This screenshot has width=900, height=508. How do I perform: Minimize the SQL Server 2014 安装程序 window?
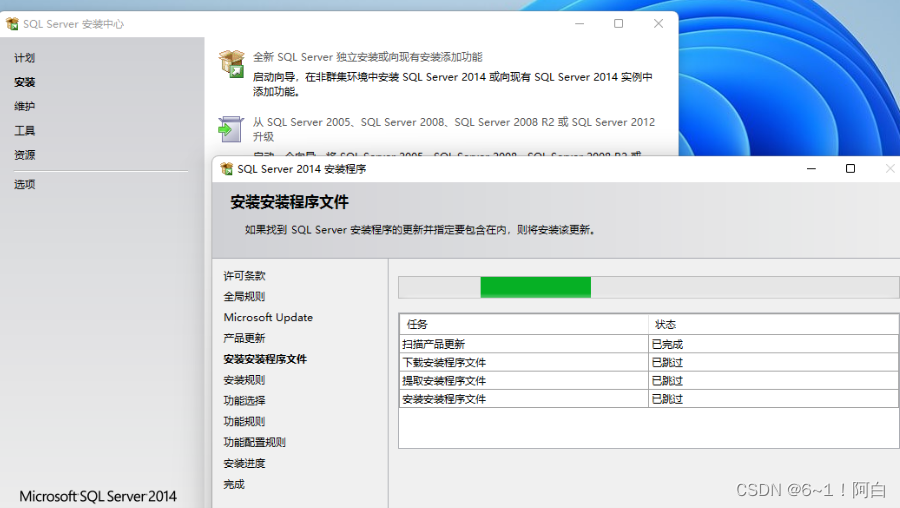coord(811,169)
